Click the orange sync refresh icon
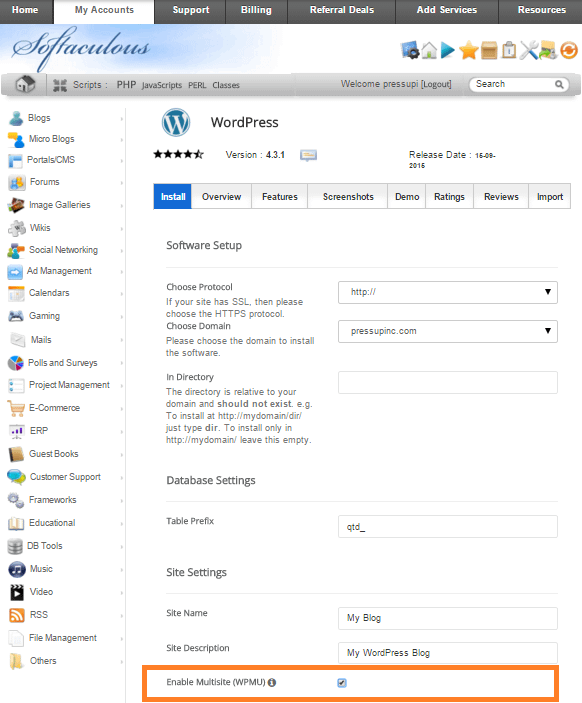582x703 pixels. click(x=569, y=50)
